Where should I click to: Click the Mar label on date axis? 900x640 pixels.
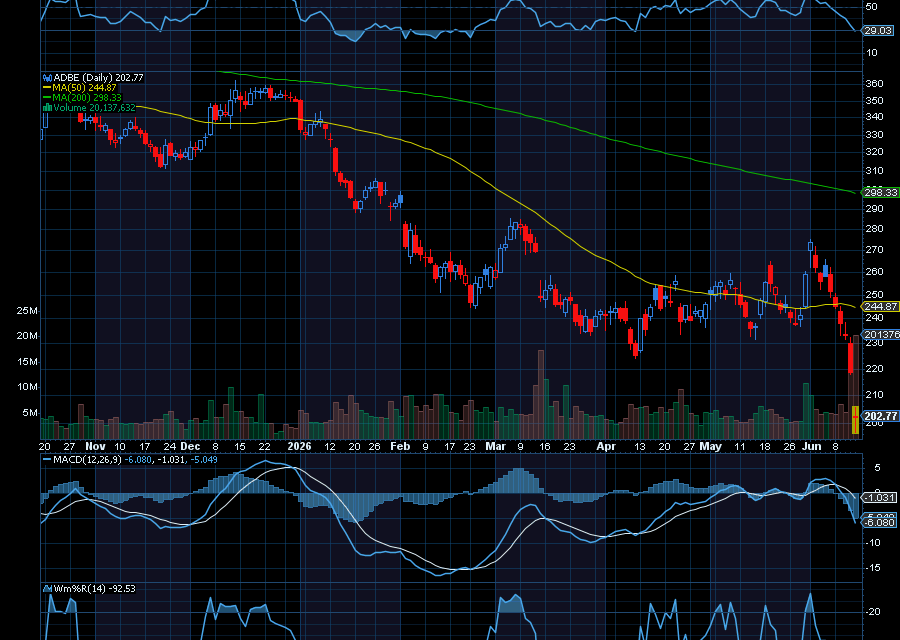[495, 446]
